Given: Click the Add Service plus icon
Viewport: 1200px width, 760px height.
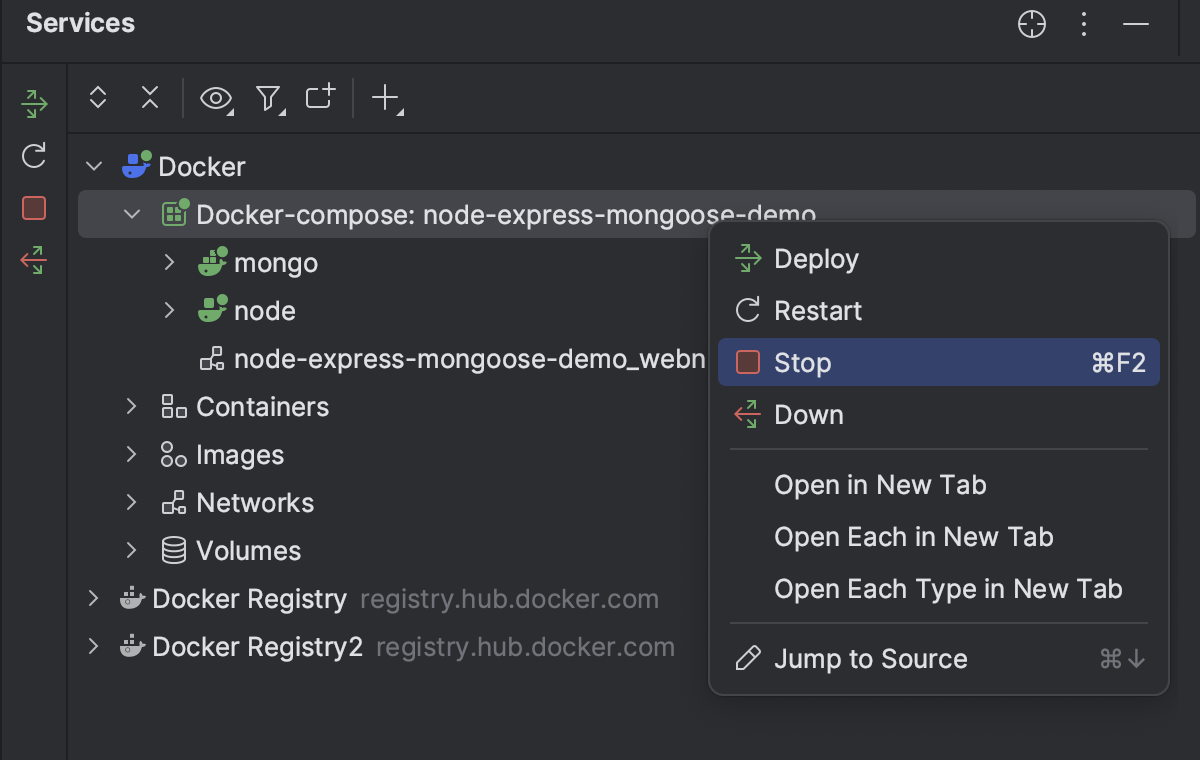Looking at the screenshot, I should click(386, 98).
